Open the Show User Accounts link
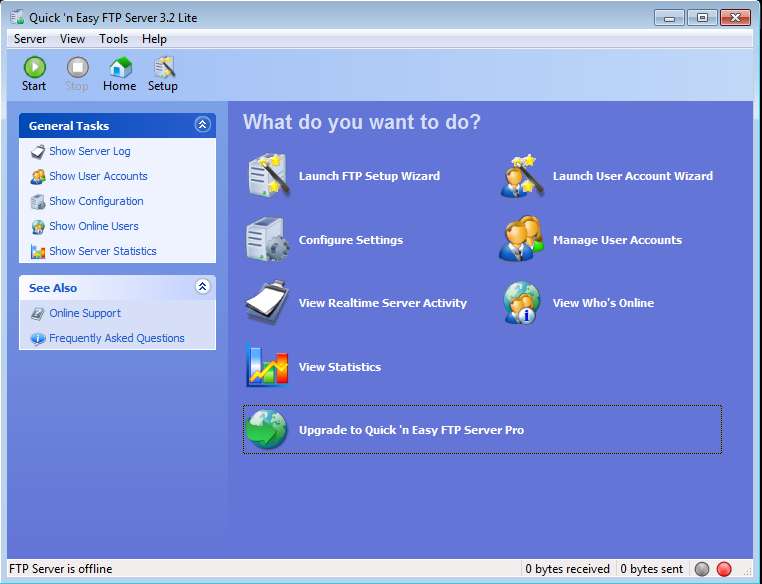The height and width of the screenshot is (584, 762). click(98, 176)
